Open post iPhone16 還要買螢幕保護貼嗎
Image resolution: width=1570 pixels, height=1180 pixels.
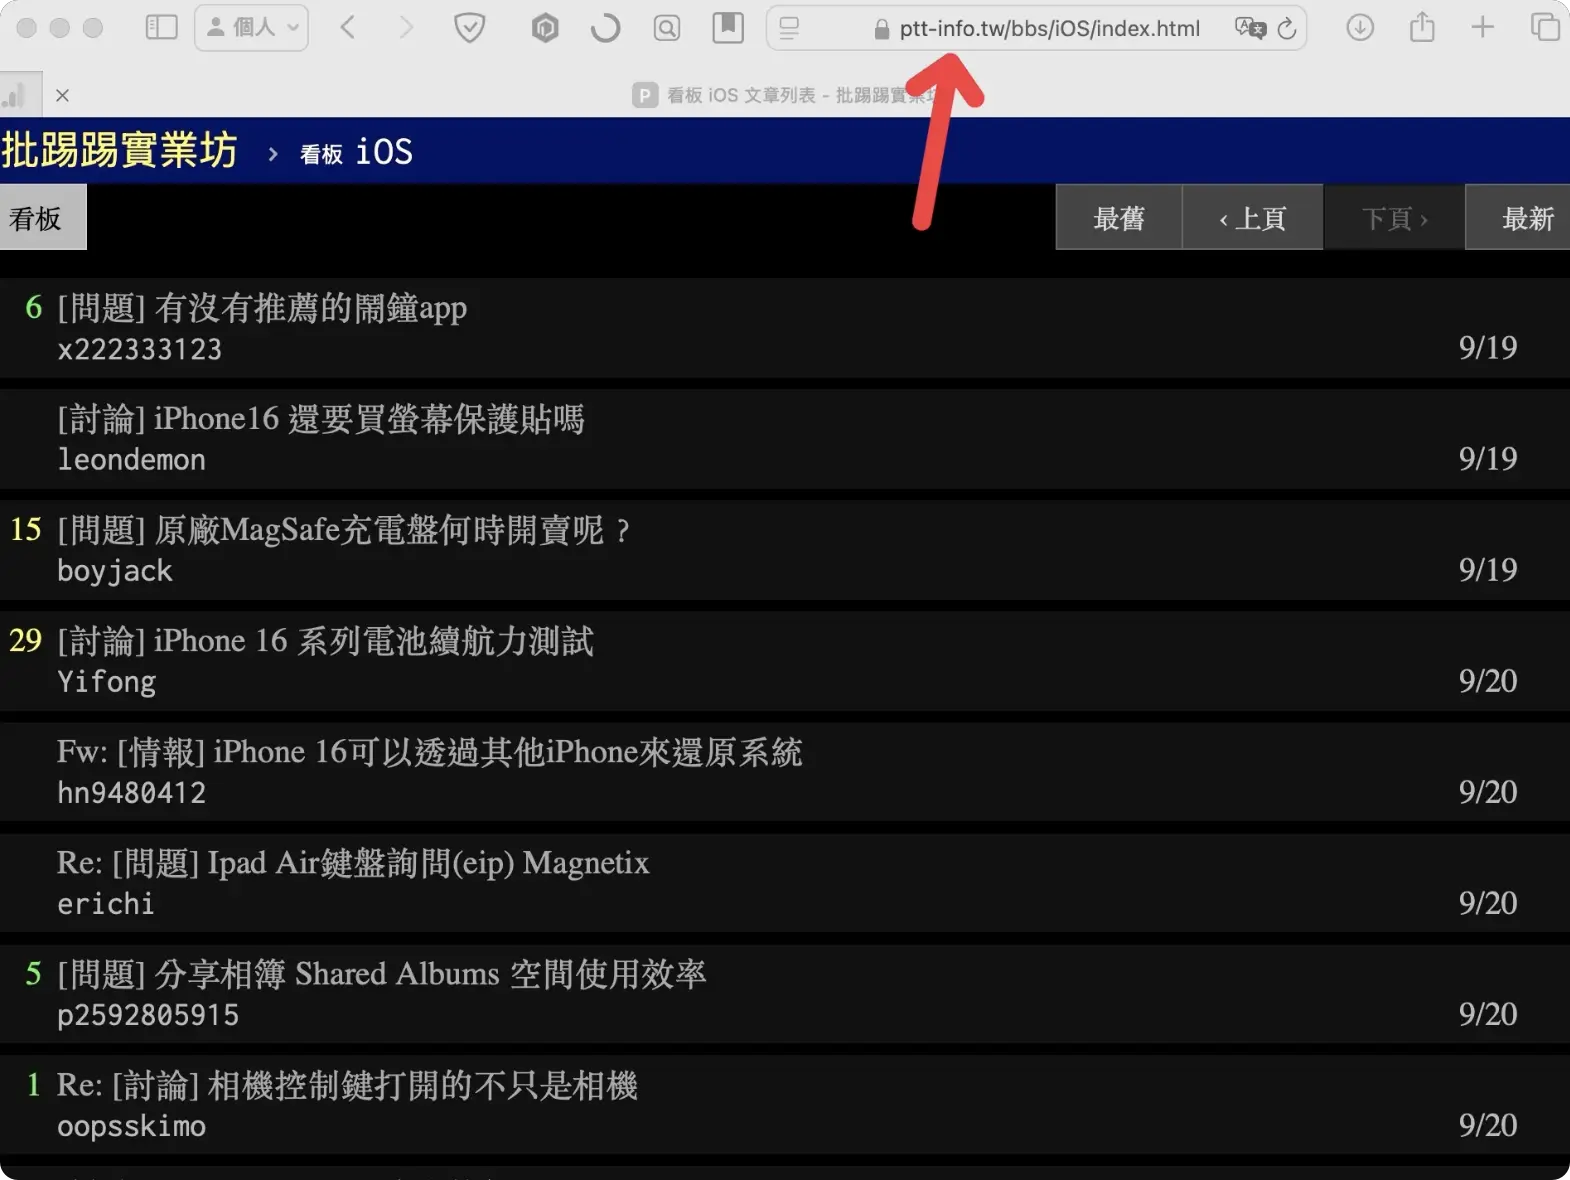(320, 419)
